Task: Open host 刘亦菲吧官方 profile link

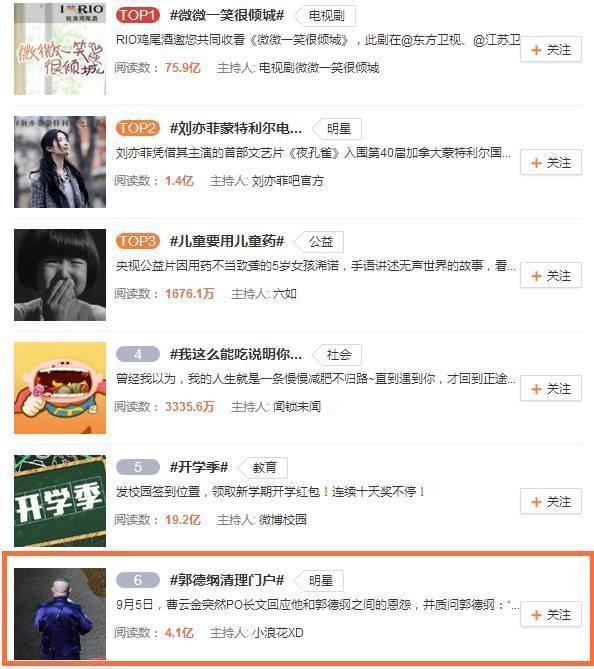Action: [287, 181]
